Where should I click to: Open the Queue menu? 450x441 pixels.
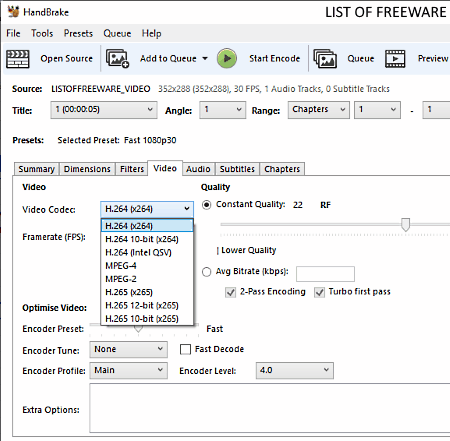117,33
